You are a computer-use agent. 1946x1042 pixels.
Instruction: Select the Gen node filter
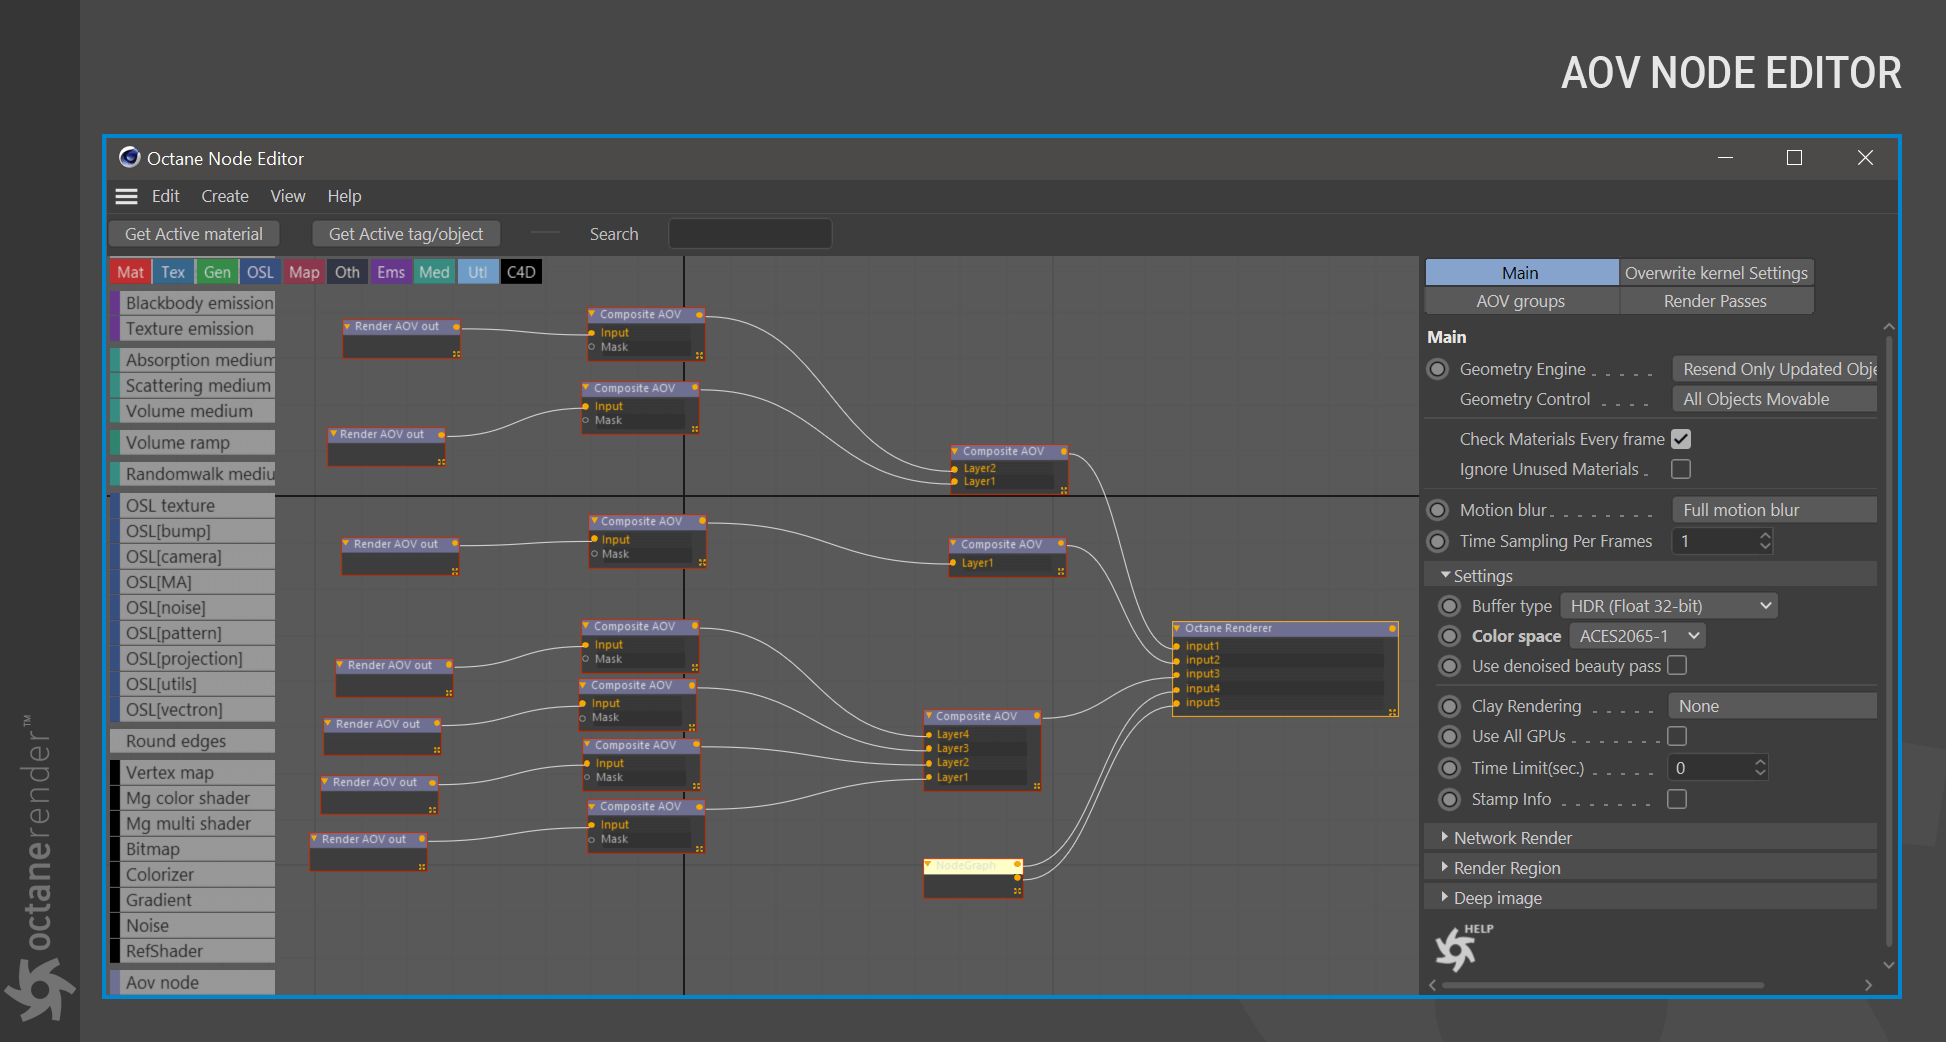[217, 272]
